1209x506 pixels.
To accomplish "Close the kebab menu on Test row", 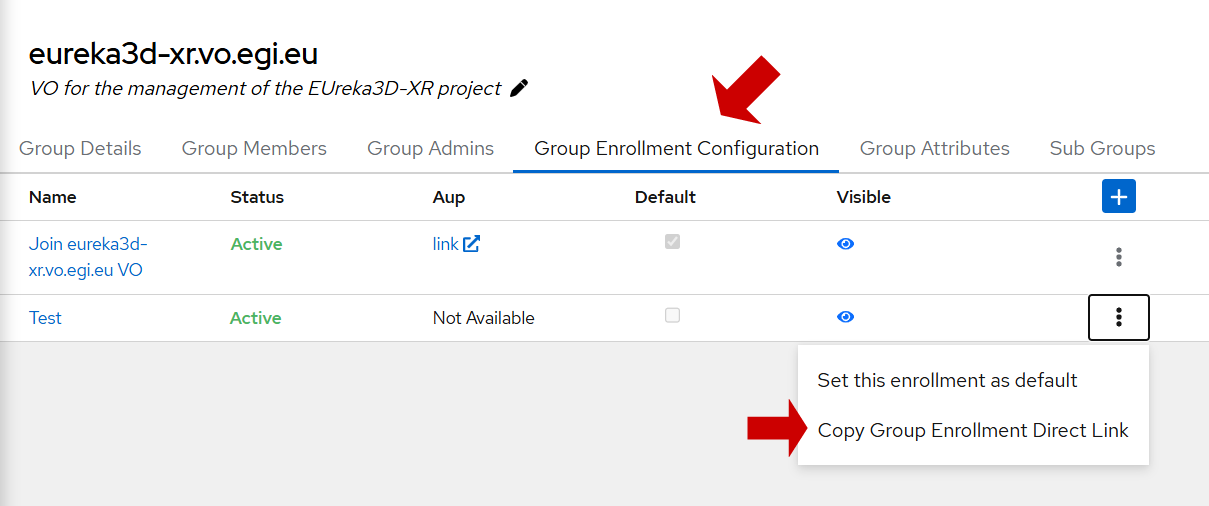I will tap(1118, 318).
